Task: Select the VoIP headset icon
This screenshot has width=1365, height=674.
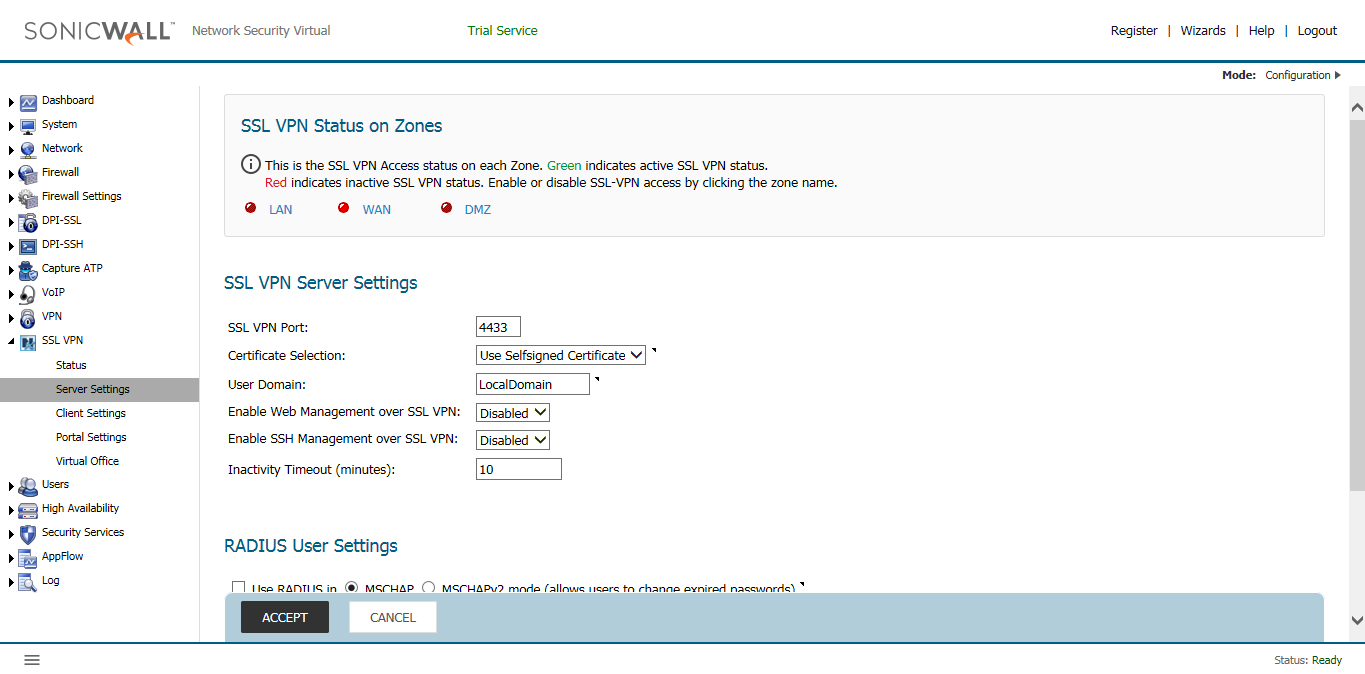Action: (x=27, y=292)
